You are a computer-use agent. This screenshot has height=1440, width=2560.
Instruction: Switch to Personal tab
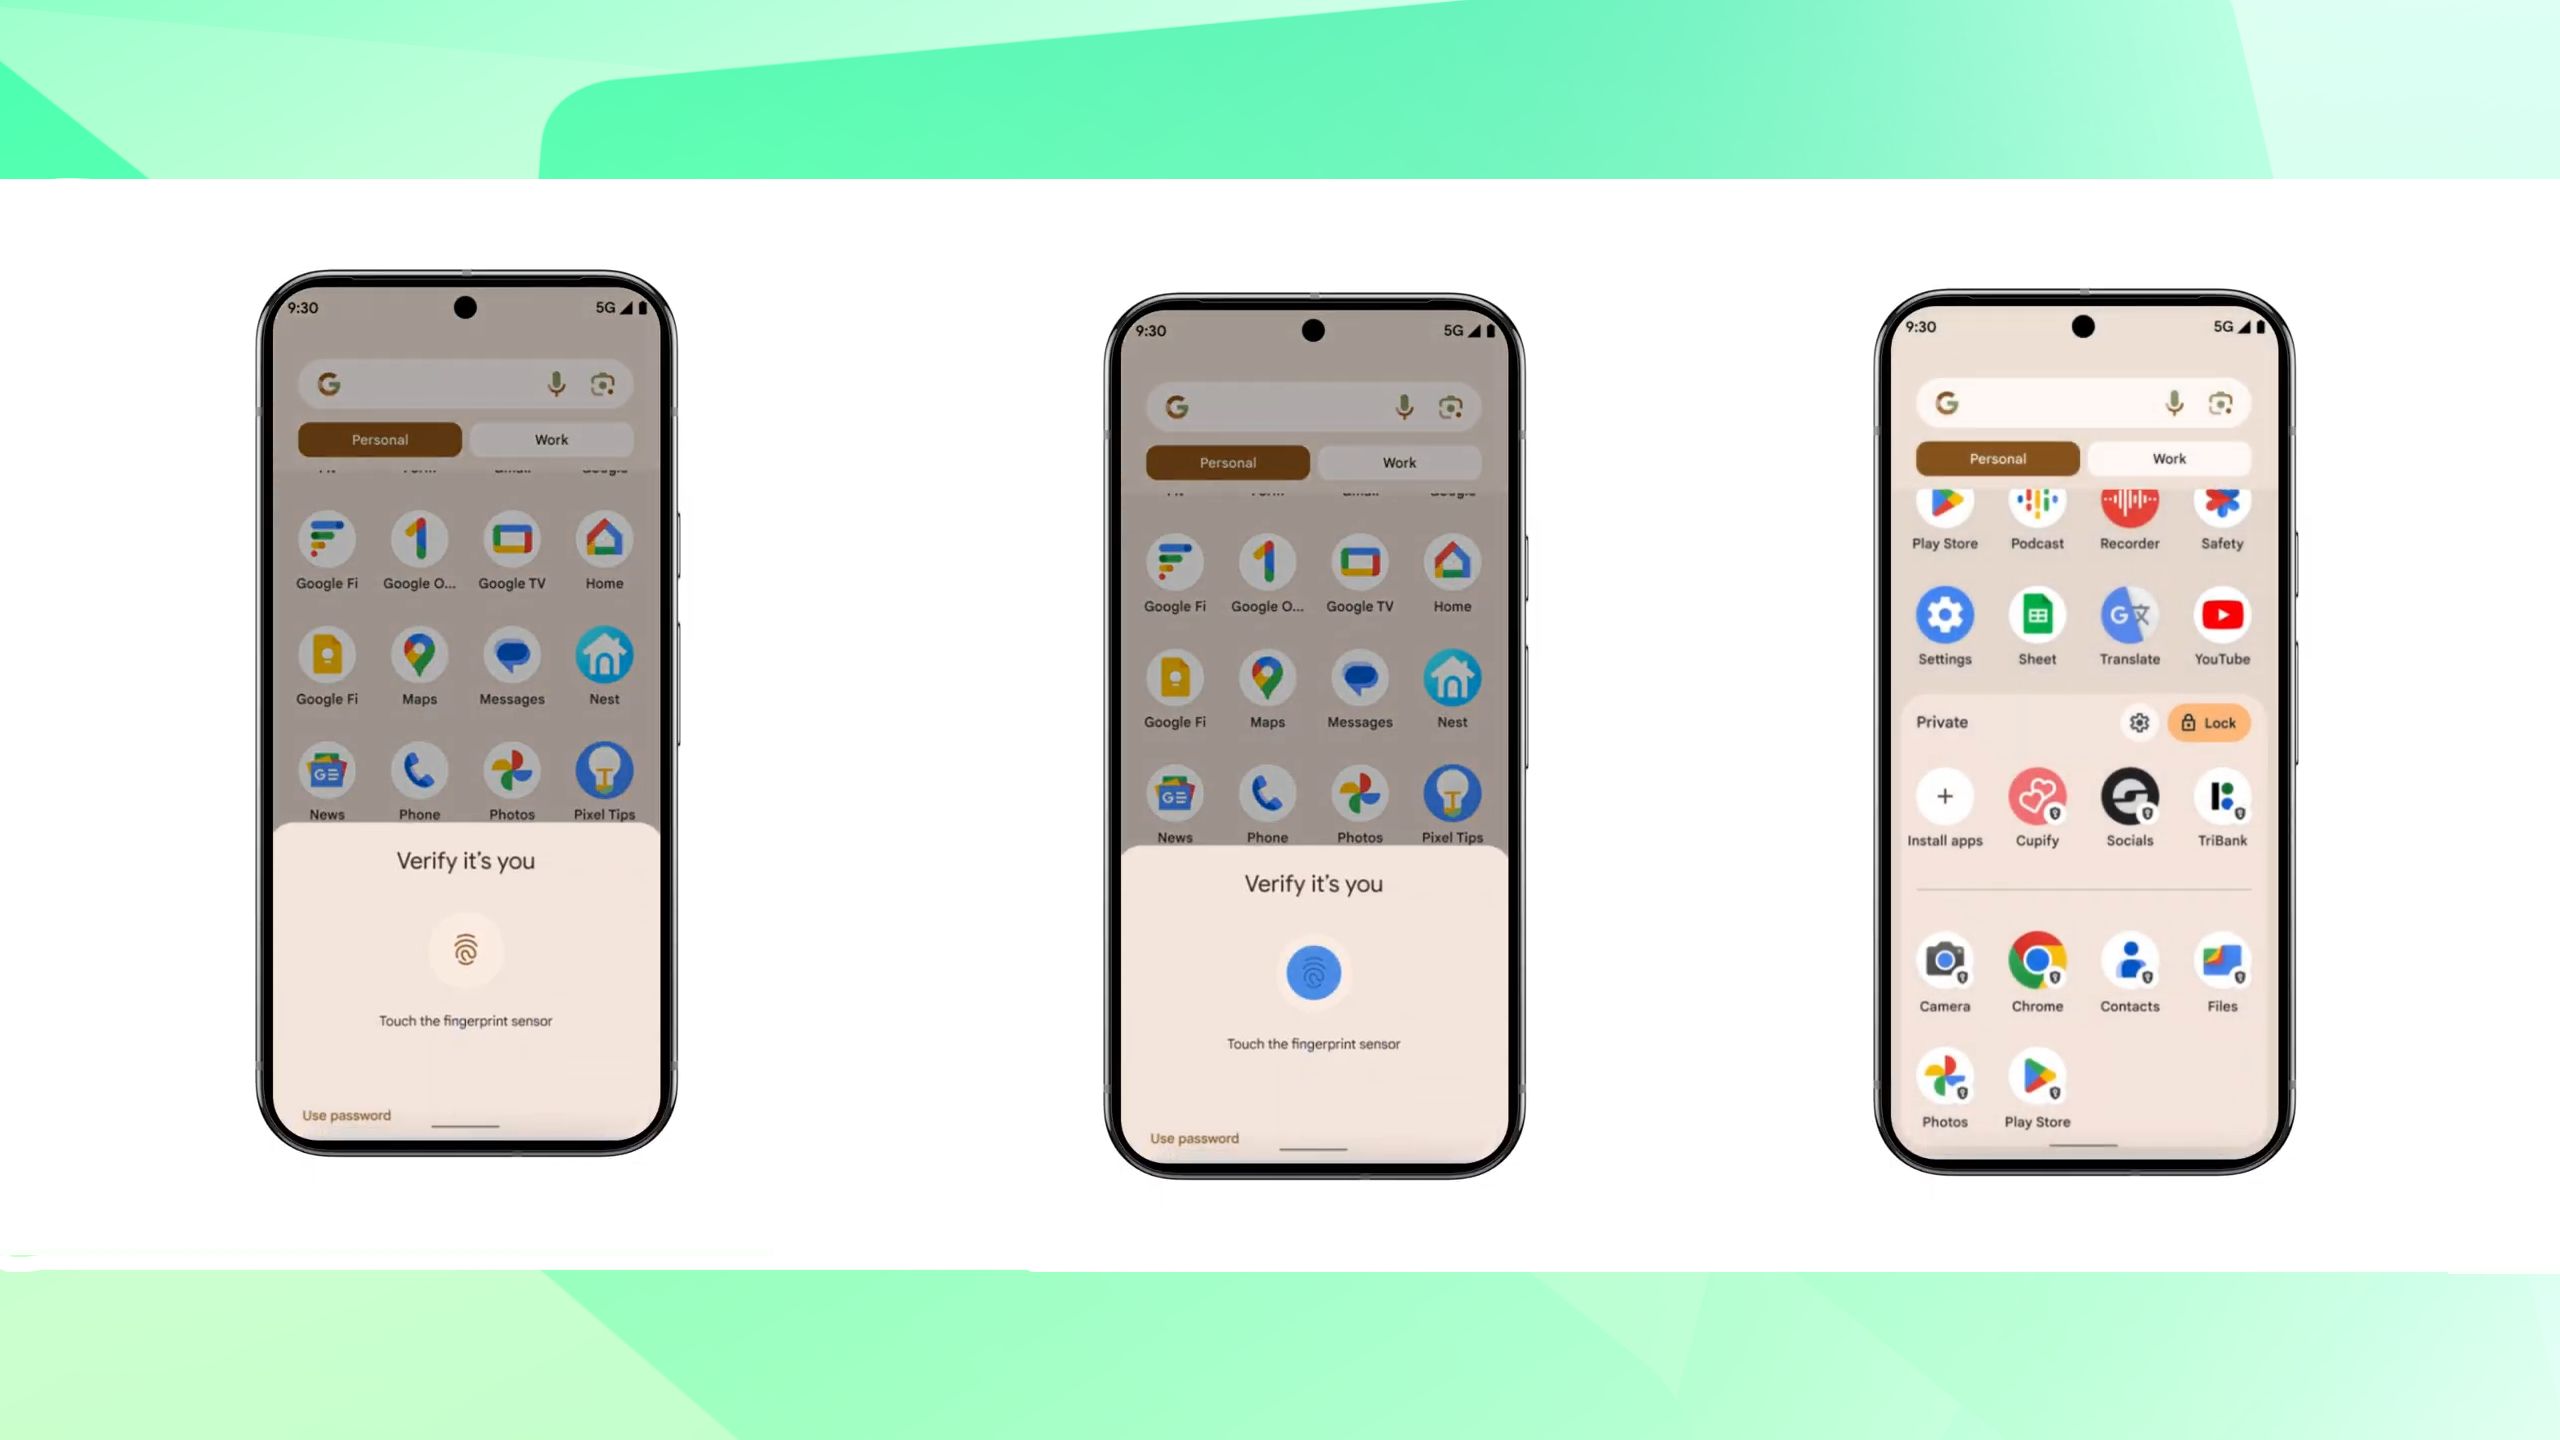1997,459
